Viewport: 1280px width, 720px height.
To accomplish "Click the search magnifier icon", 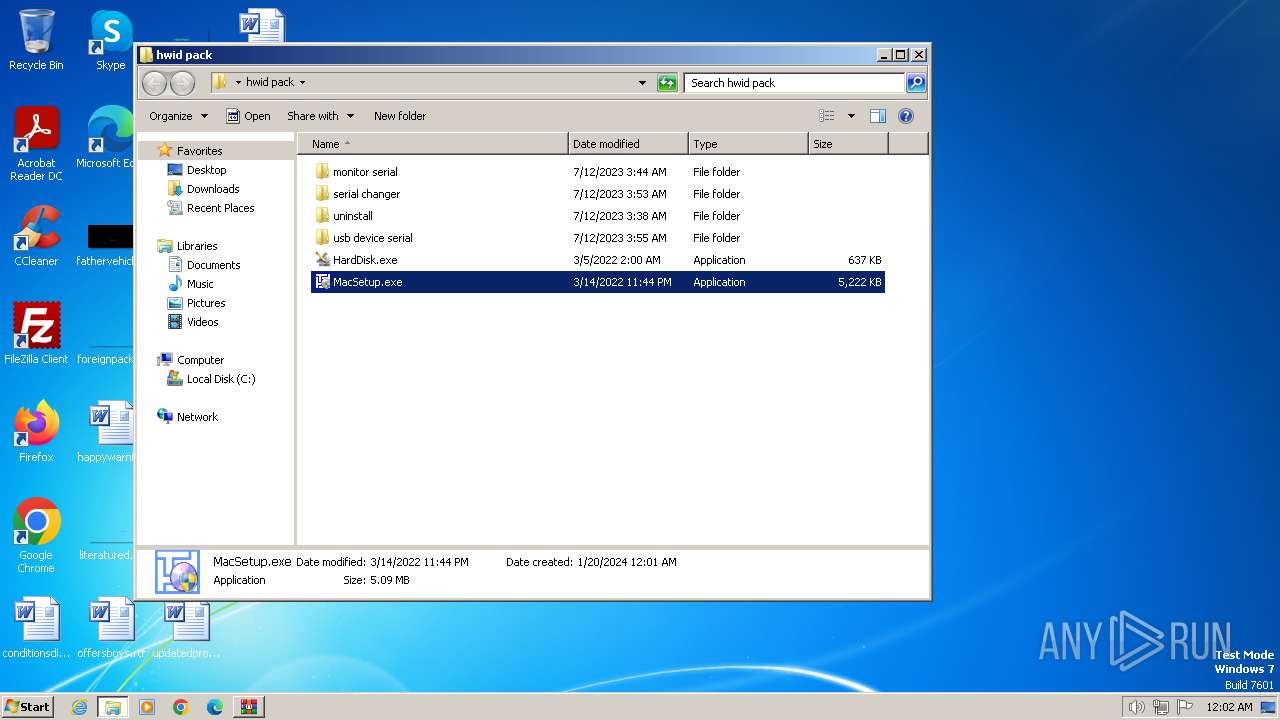I will click(x=915, y=83).
